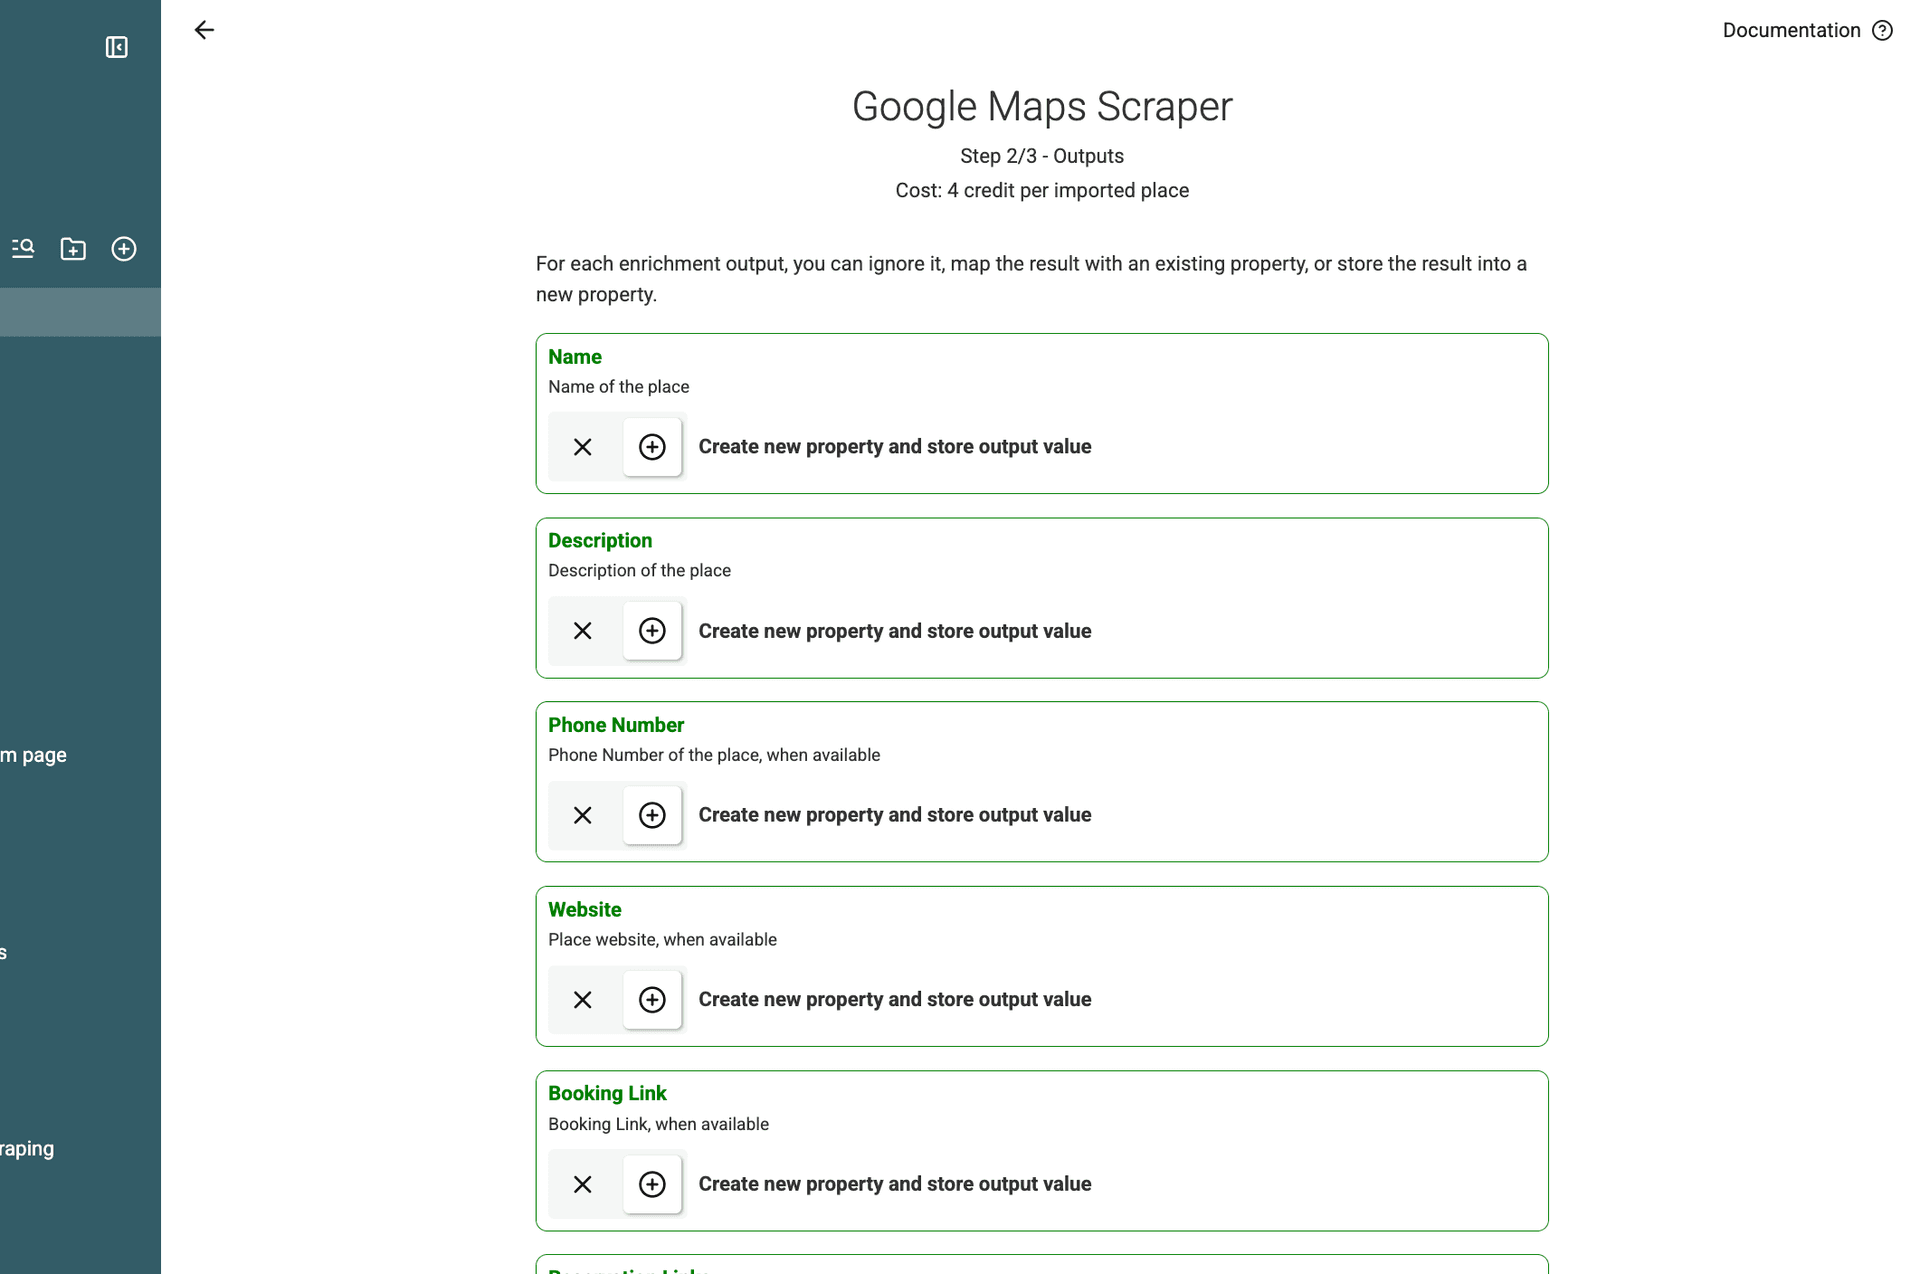The image size is (1920, 1274).
Task: Click the circular plus icon in the sidebar
Action: point(124,249)
